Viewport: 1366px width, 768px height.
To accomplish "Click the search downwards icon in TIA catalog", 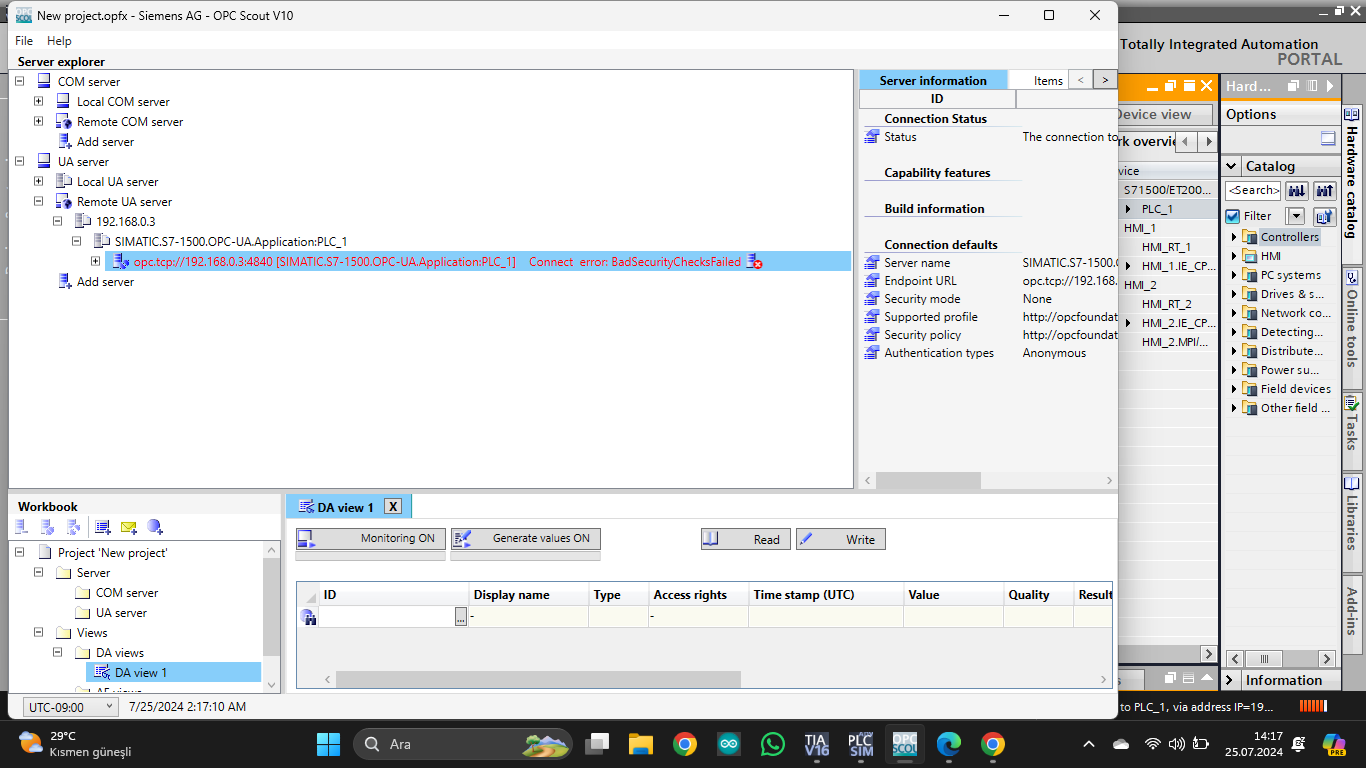I will point(1297,190).
